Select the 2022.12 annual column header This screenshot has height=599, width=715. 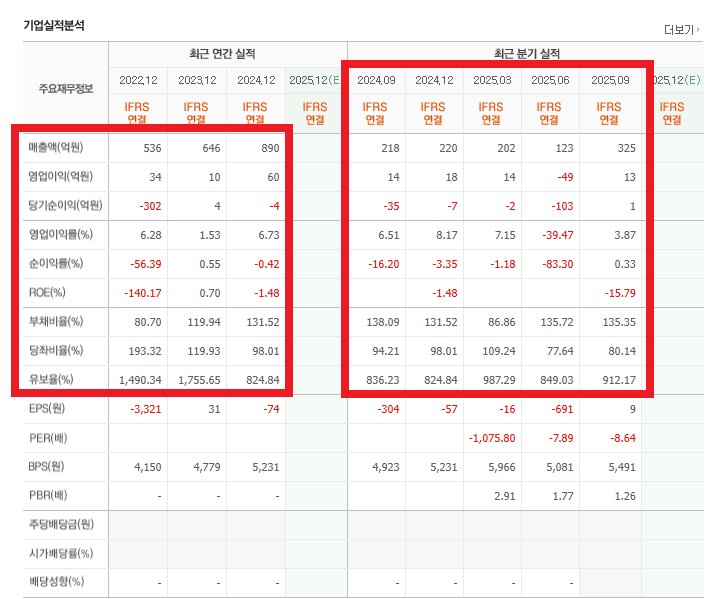point(138,80)
